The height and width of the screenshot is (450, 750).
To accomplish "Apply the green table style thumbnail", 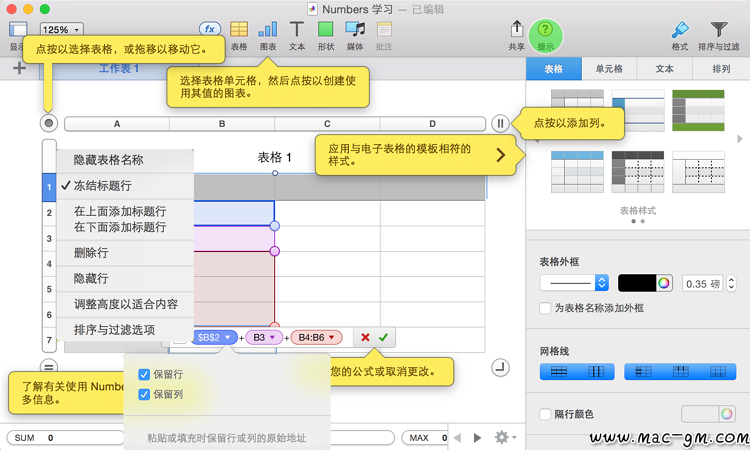I will pyautogui.click(x=698, y=110).
